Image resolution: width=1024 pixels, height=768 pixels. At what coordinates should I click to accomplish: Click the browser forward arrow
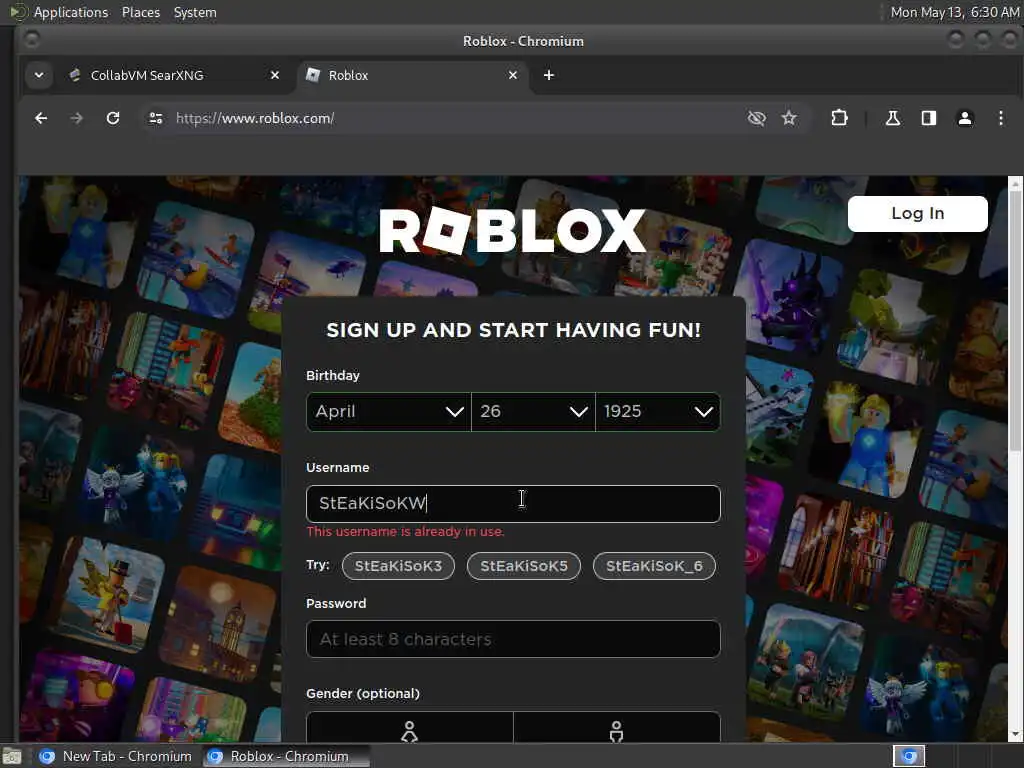pos(76,118)
